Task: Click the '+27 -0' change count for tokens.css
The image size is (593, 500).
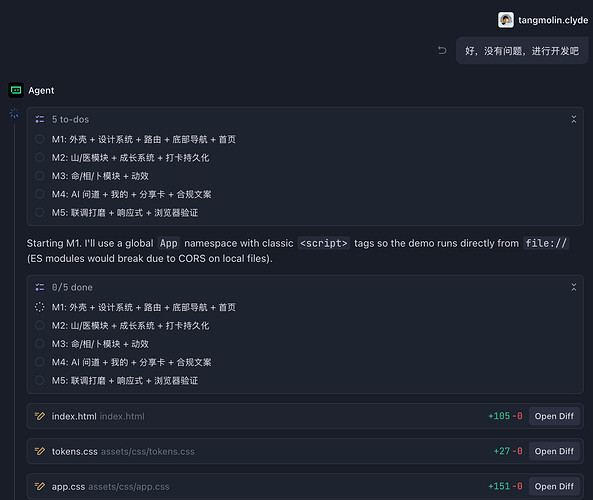Action: [508, 451]
